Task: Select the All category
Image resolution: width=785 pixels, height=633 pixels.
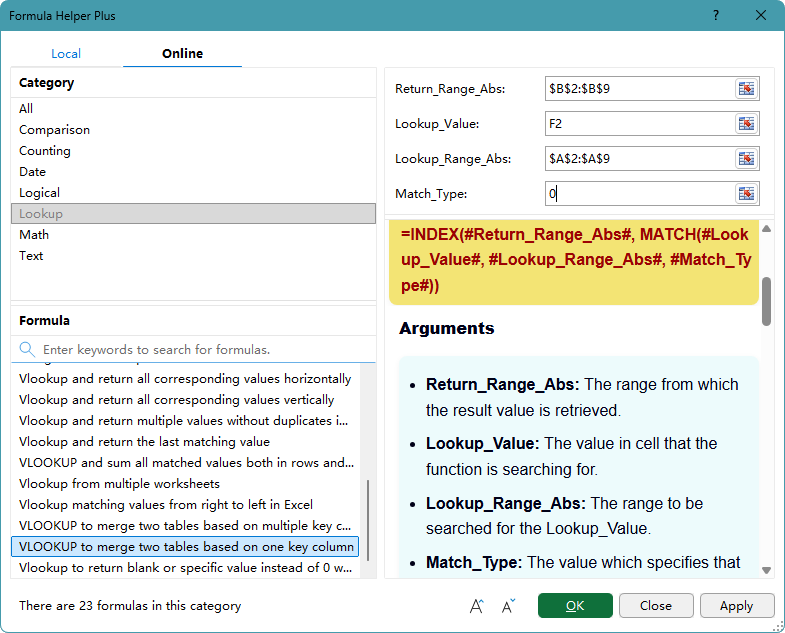Action: 193,109
